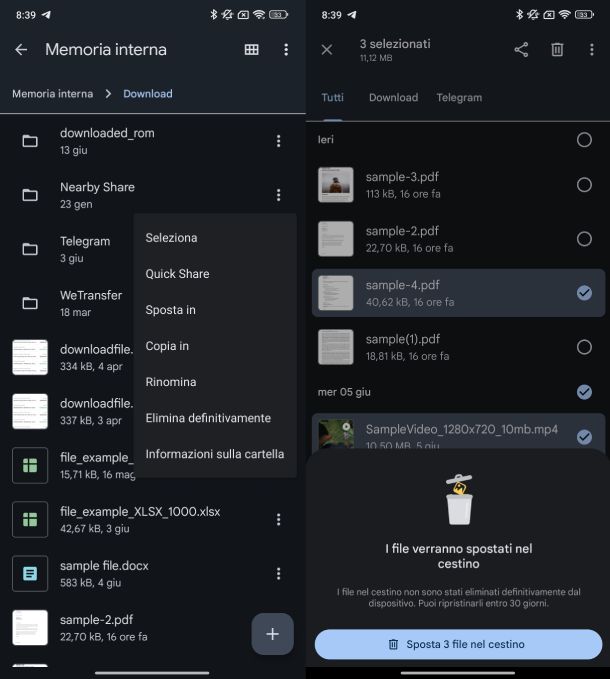Switch to the Download tab
This screenshot has height=679, width=610.
coord(394,97)
